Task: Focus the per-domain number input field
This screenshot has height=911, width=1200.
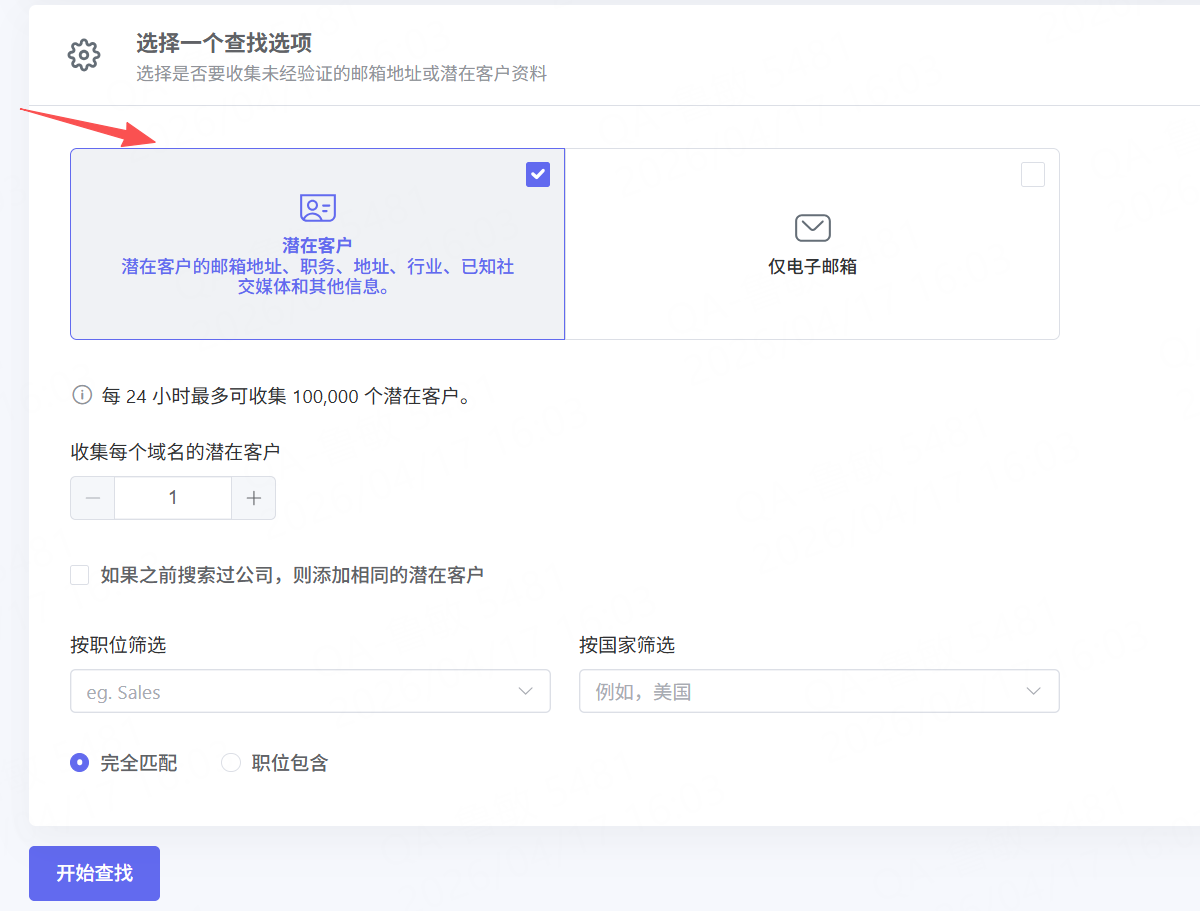Action: (x=173, y=498)
